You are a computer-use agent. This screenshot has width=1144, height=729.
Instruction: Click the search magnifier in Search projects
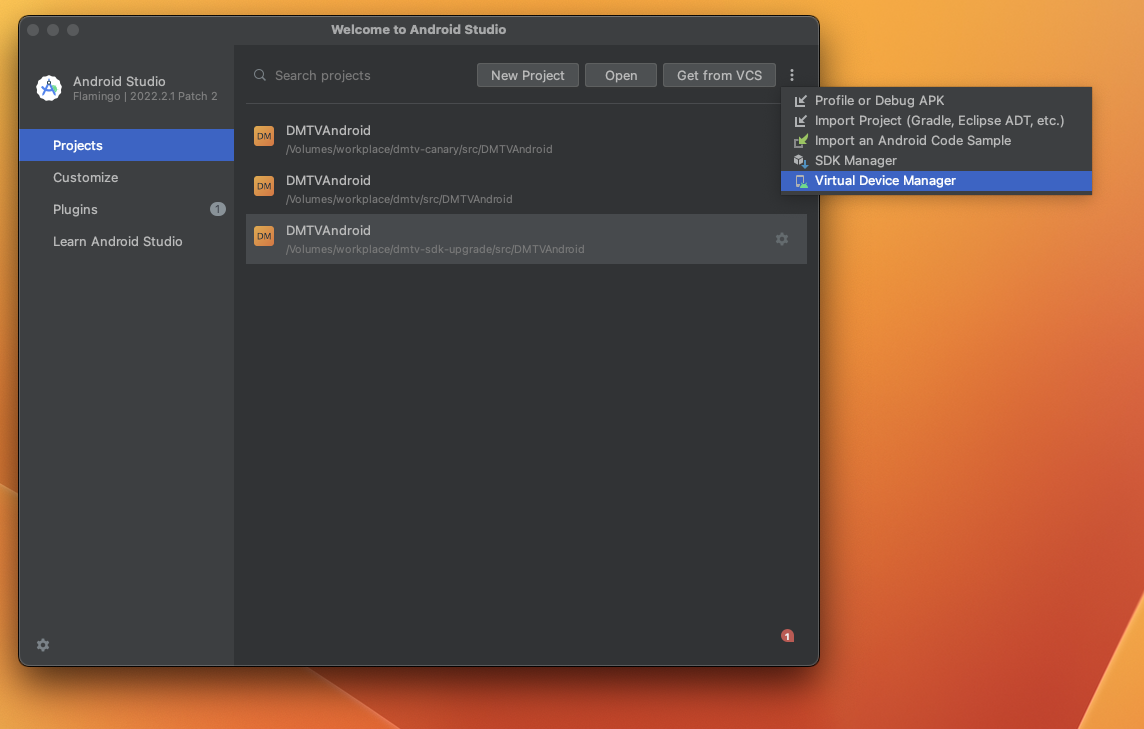click(x=259, y=75)
